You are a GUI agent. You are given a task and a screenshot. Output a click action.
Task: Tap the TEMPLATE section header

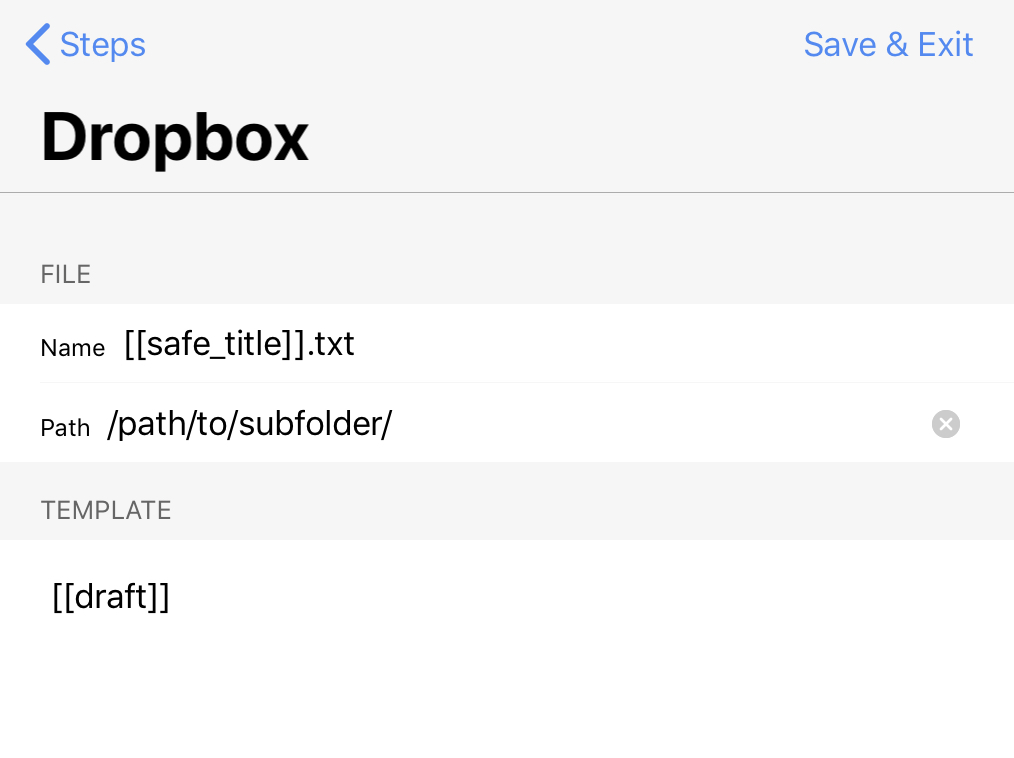[x=105, y=510]
